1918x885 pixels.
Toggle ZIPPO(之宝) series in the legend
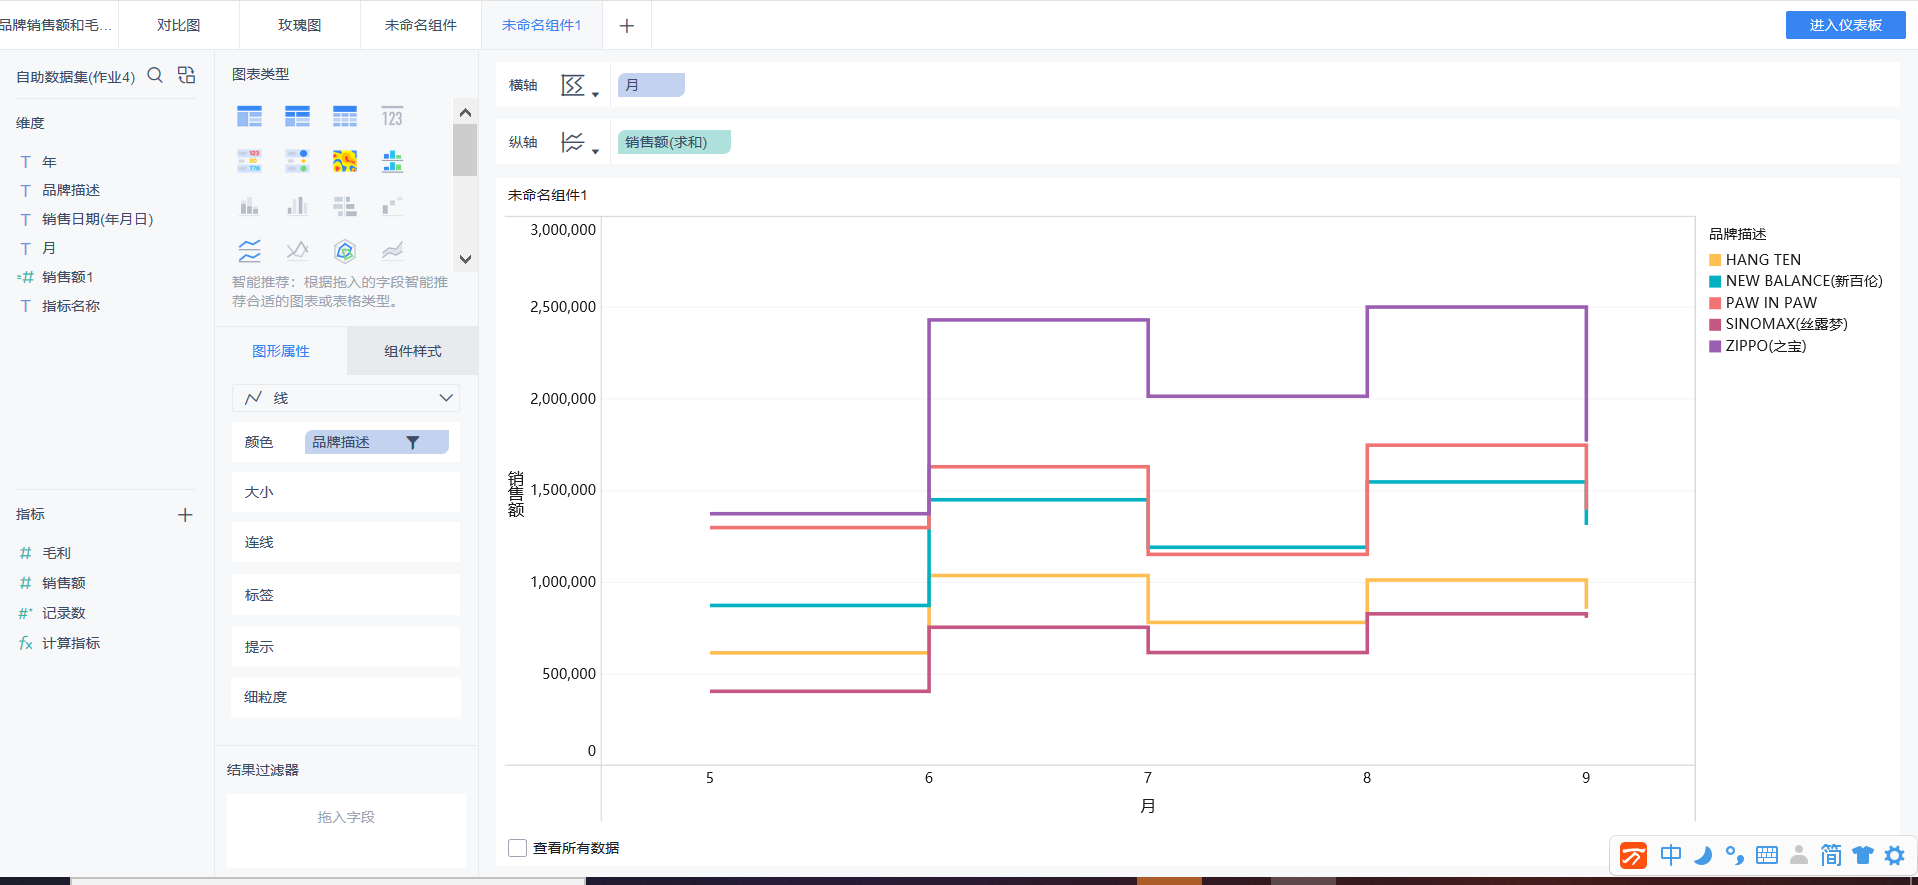point(1764,346)
